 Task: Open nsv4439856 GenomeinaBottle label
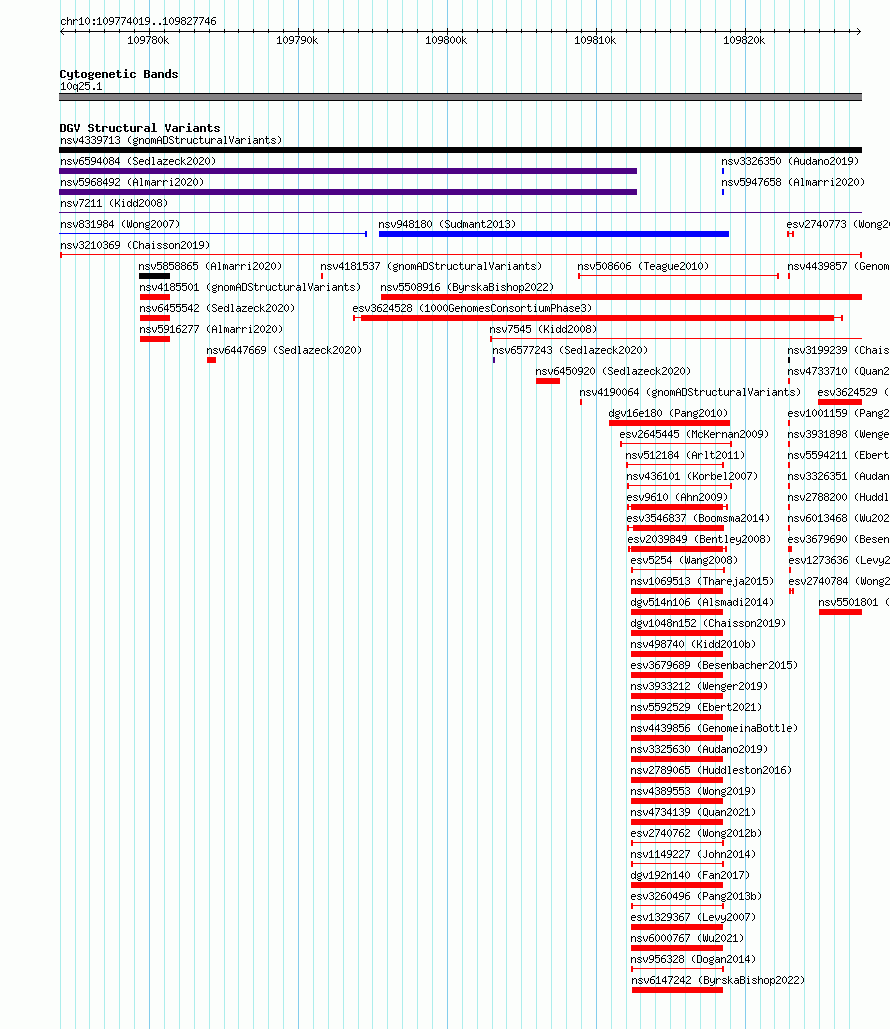(x=714, y=728)
